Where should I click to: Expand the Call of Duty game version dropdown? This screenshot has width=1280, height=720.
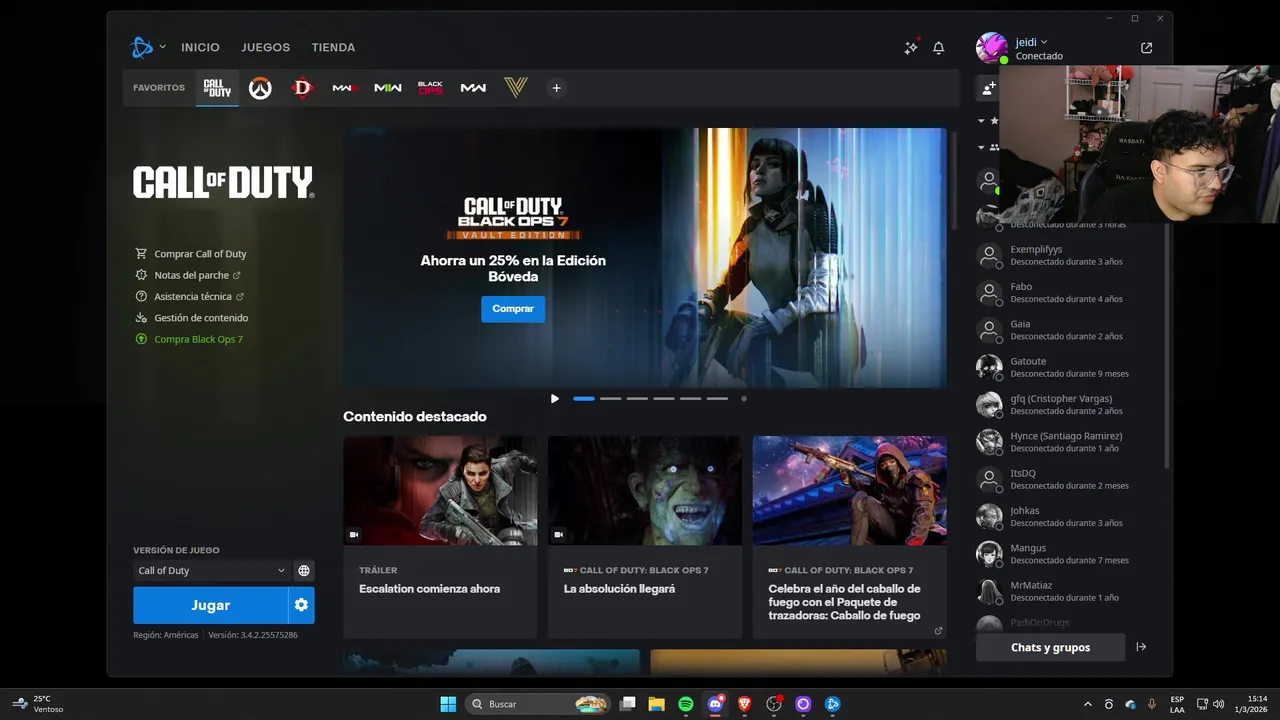click(211, 571)
